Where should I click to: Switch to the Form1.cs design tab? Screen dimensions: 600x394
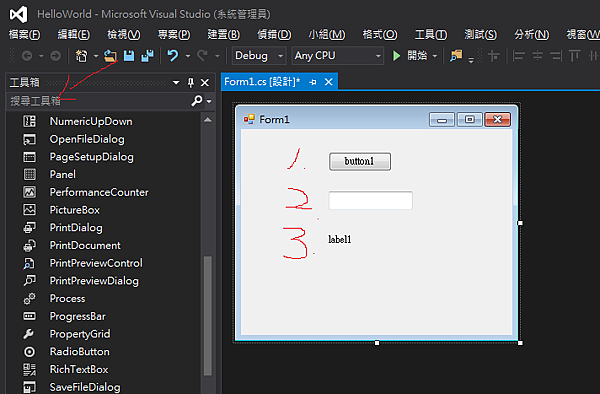coord(262,82)
